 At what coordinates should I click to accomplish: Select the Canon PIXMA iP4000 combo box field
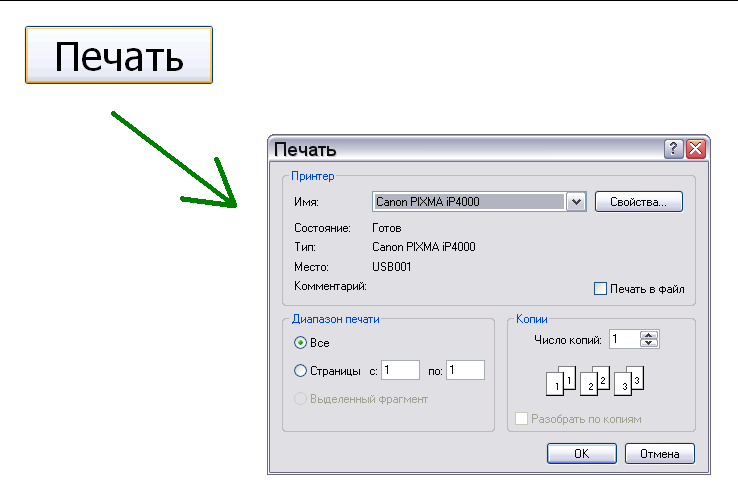pyautogui.click(x=468, y=202)
